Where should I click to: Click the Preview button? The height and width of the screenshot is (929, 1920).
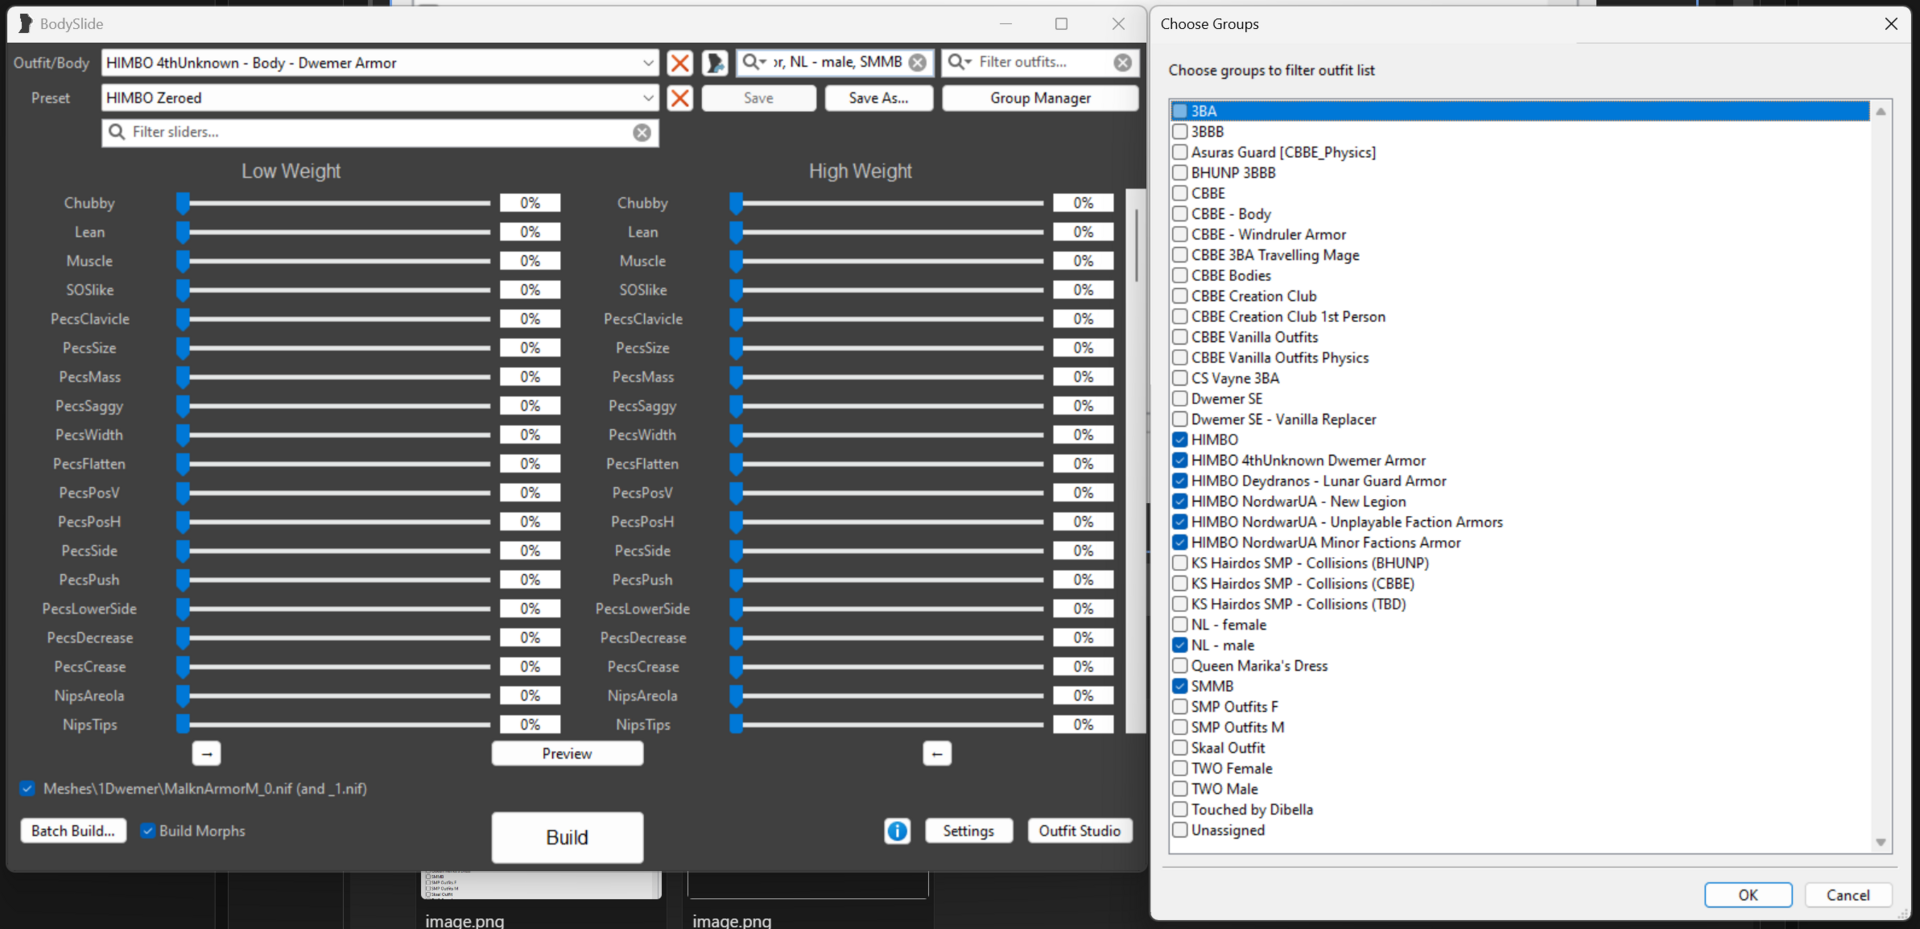click(567, 754)
